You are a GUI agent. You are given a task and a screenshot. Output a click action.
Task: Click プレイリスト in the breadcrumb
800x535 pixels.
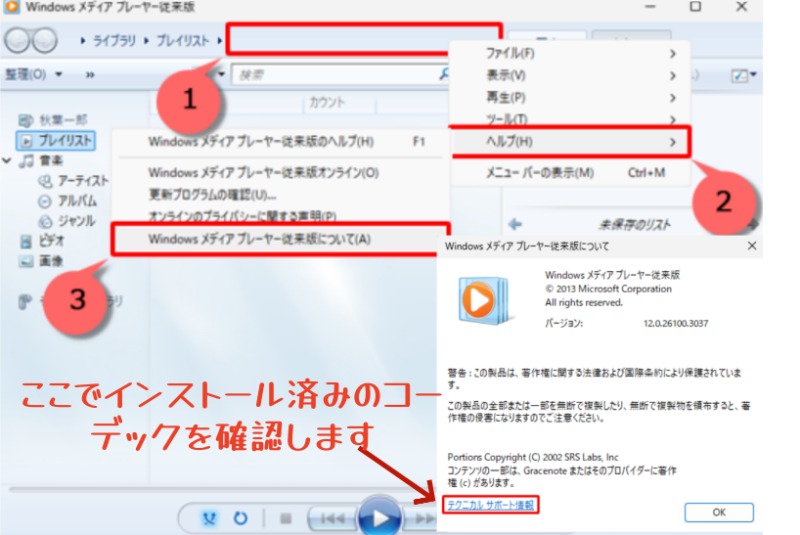click(x=183, y=40)
